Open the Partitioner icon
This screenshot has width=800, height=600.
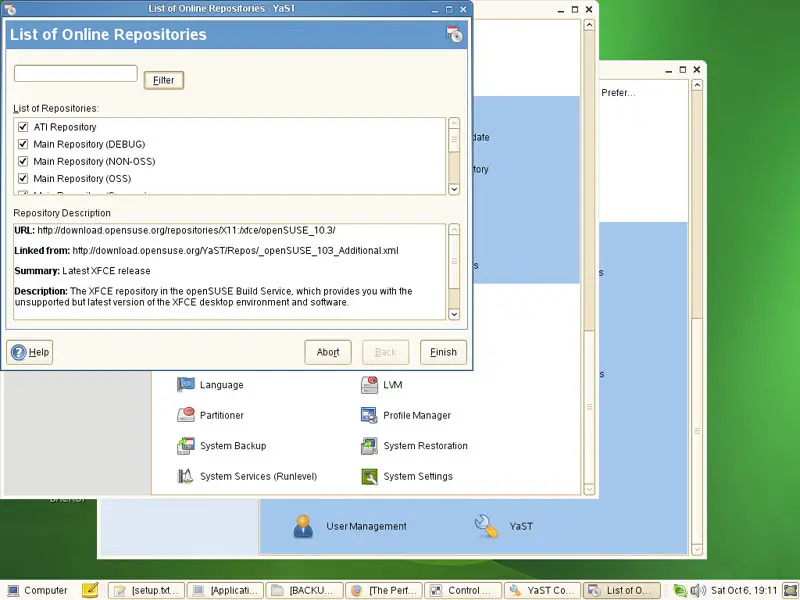186,415
